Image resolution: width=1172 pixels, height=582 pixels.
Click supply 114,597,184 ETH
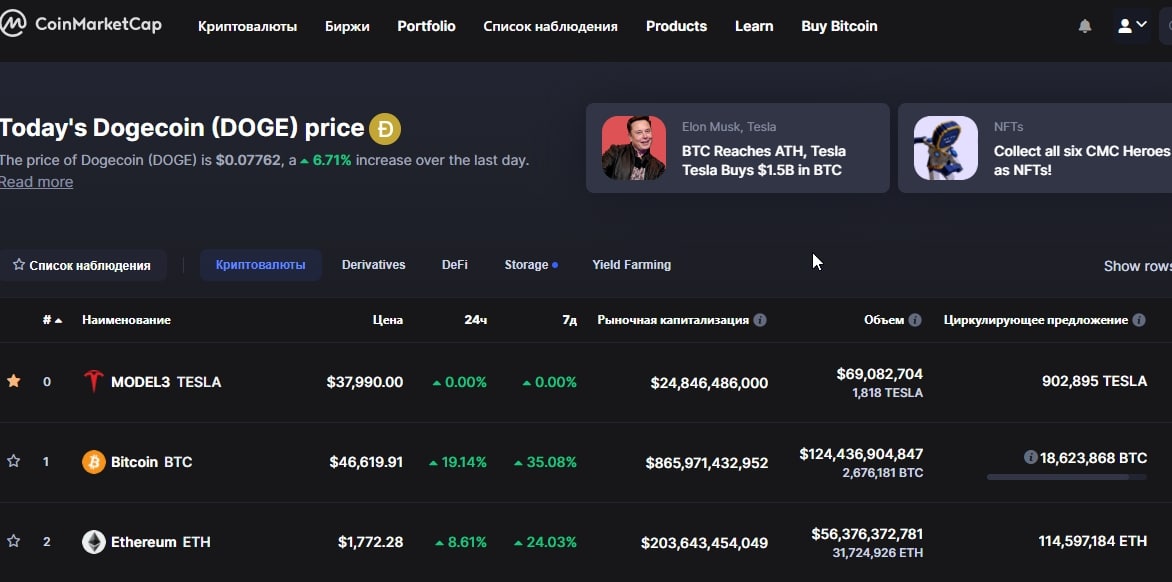click(1093, 541)
